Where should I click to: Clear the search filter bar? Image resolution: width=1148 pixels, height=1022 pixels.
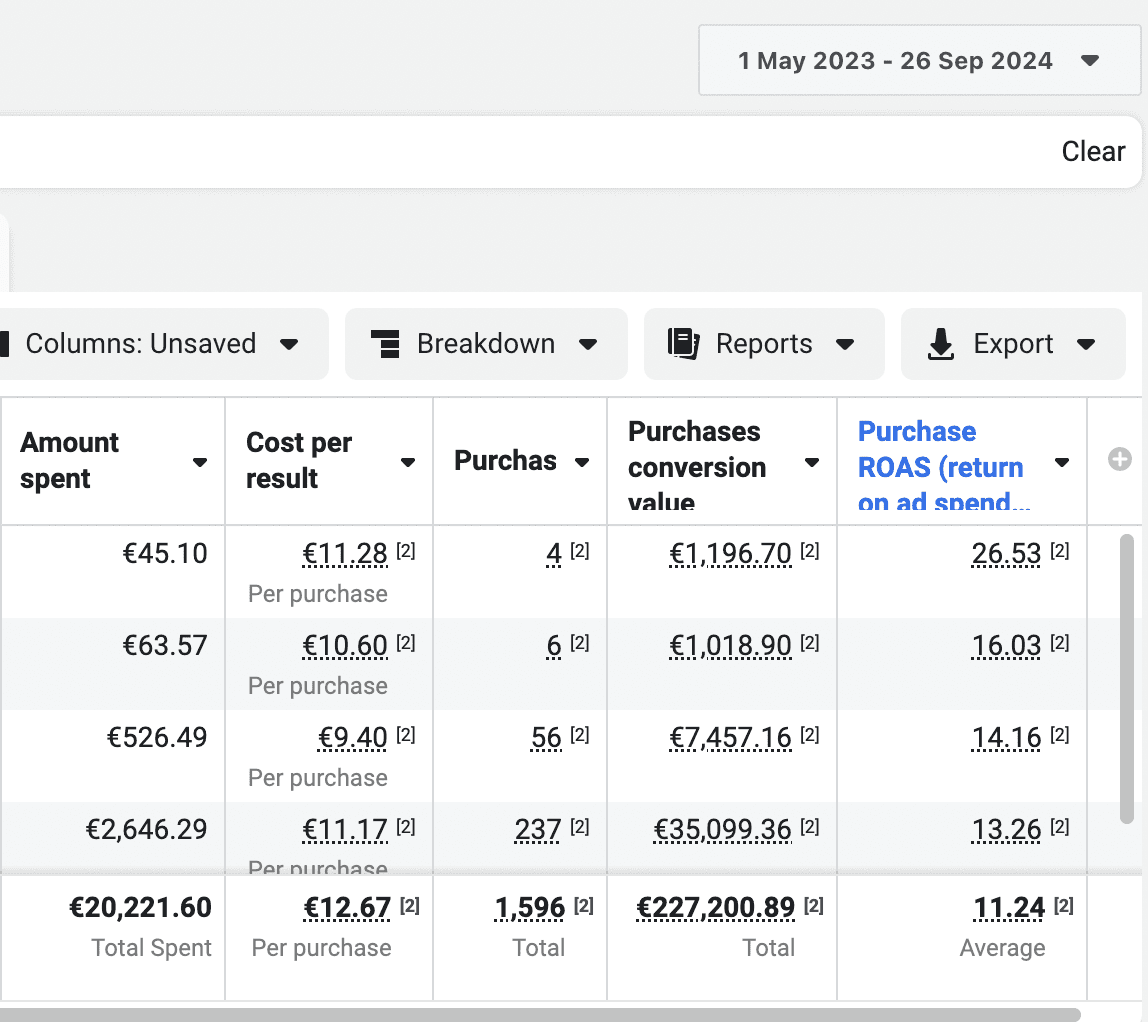tap(1093, 152)
